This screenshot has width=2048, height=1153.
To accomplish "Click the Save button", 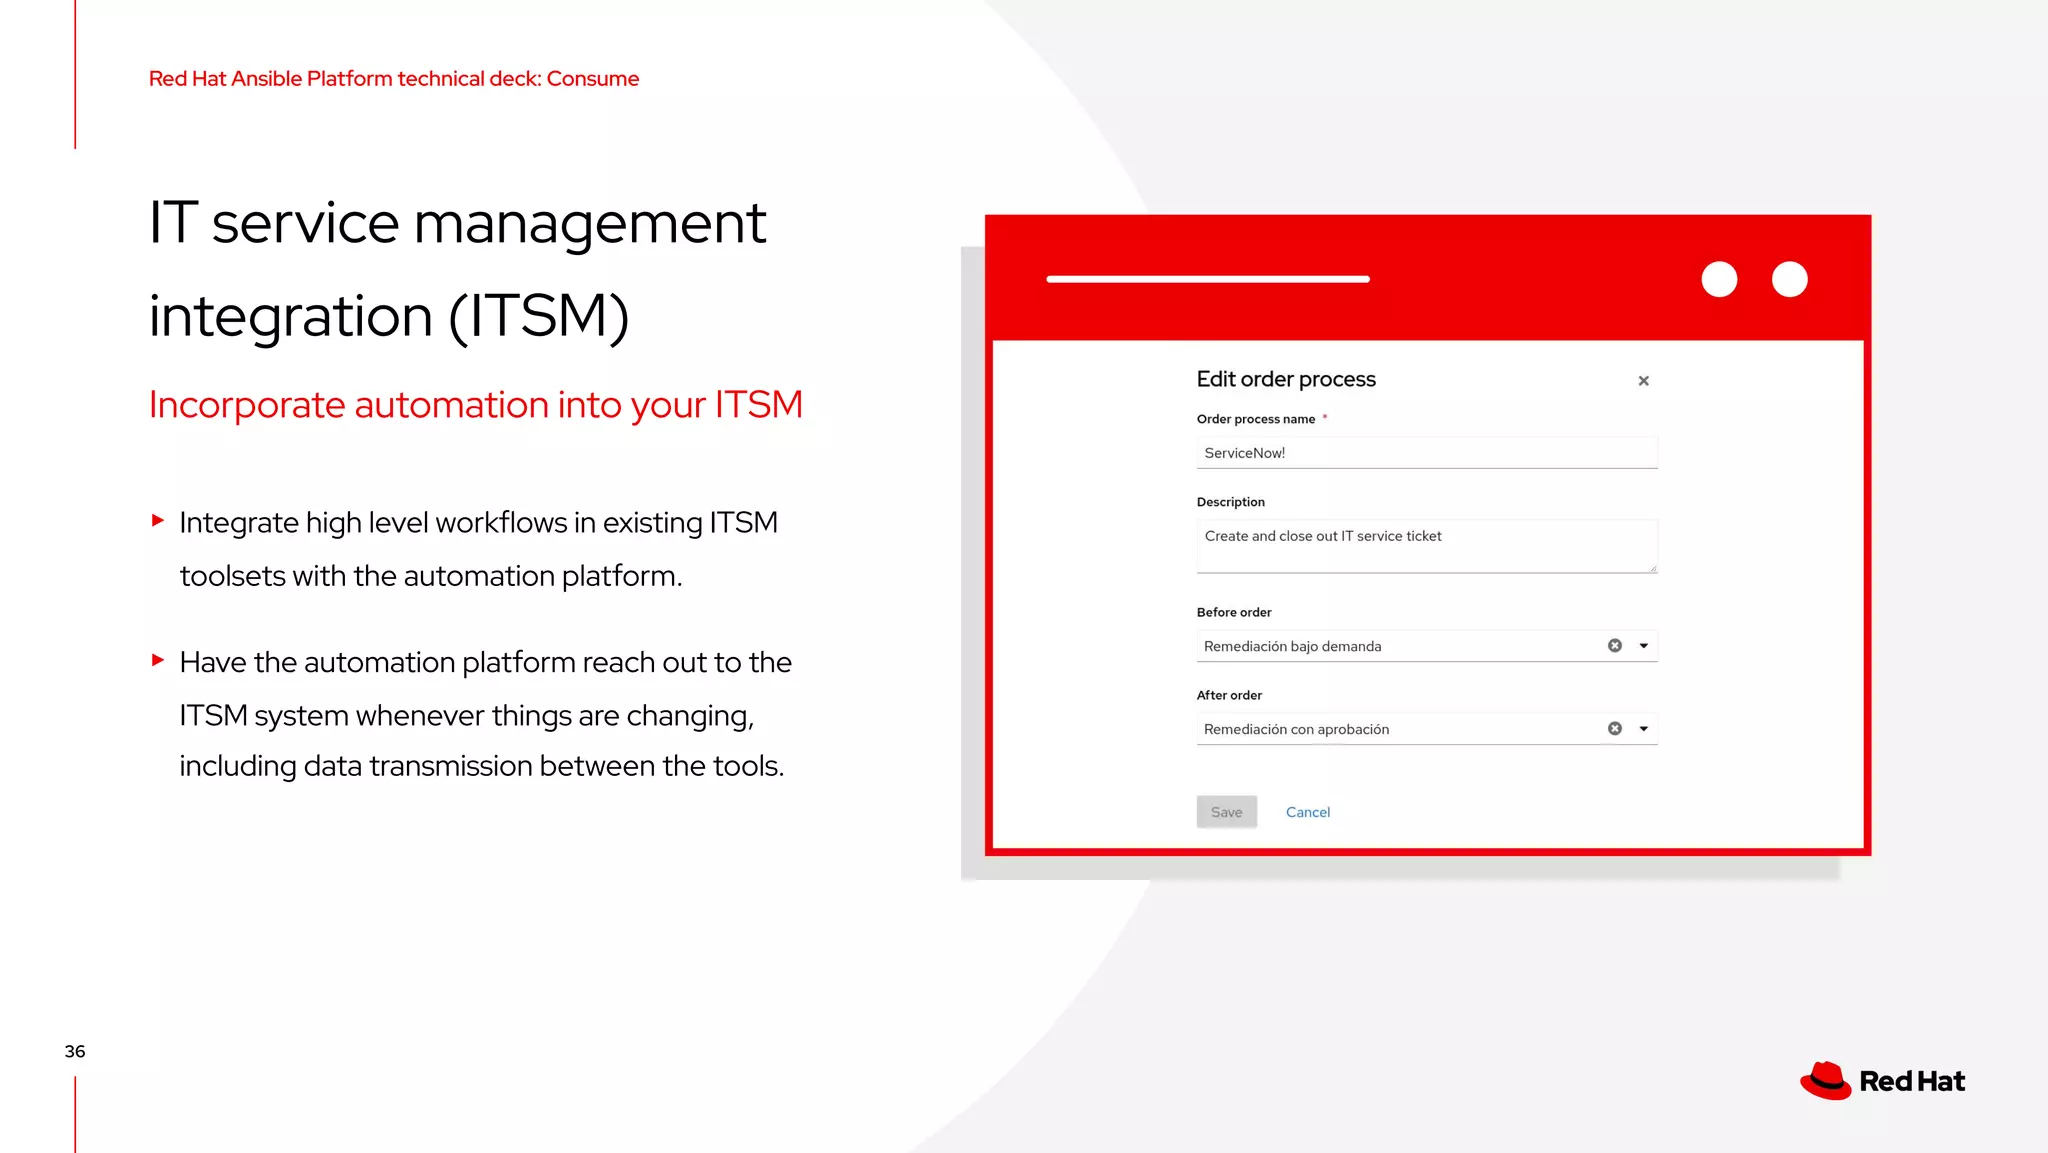I will 1226,812.
